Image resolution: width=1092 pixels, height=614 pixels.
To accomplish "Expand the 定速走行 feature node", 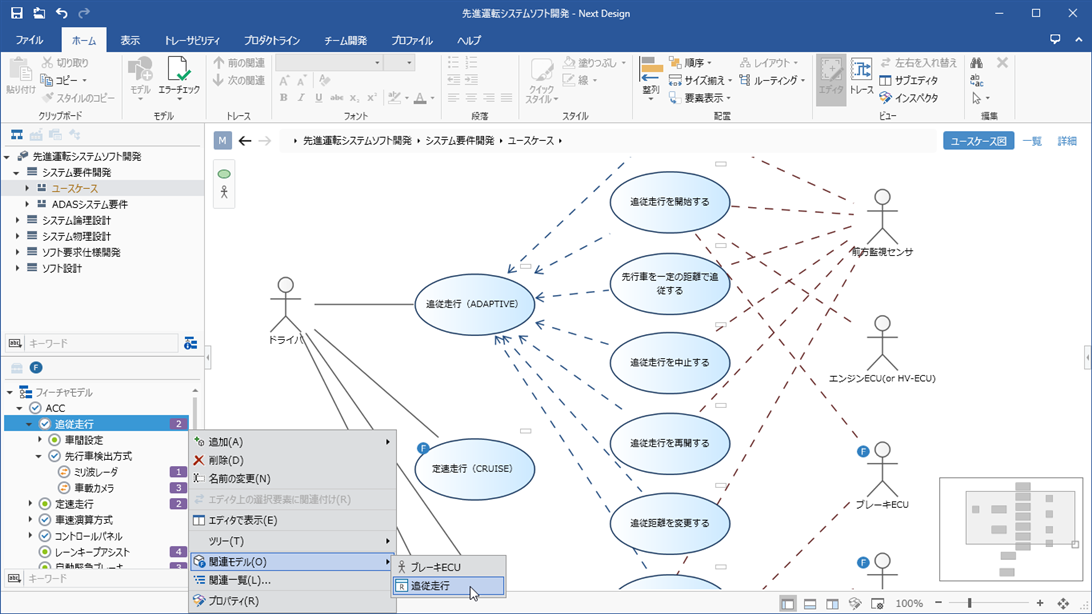I will pos(30,504).
